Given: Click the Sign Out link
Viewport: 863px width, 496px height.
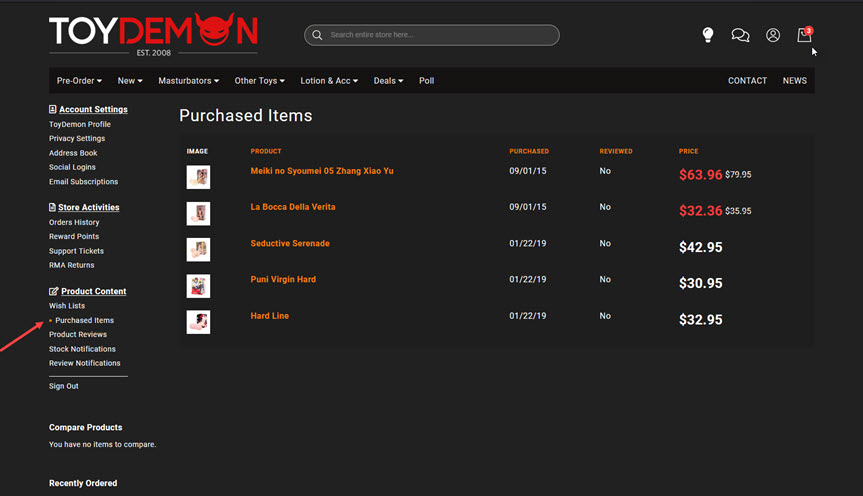Looking at the screenshot, I should pyautogui.click(x=64, y=386).
